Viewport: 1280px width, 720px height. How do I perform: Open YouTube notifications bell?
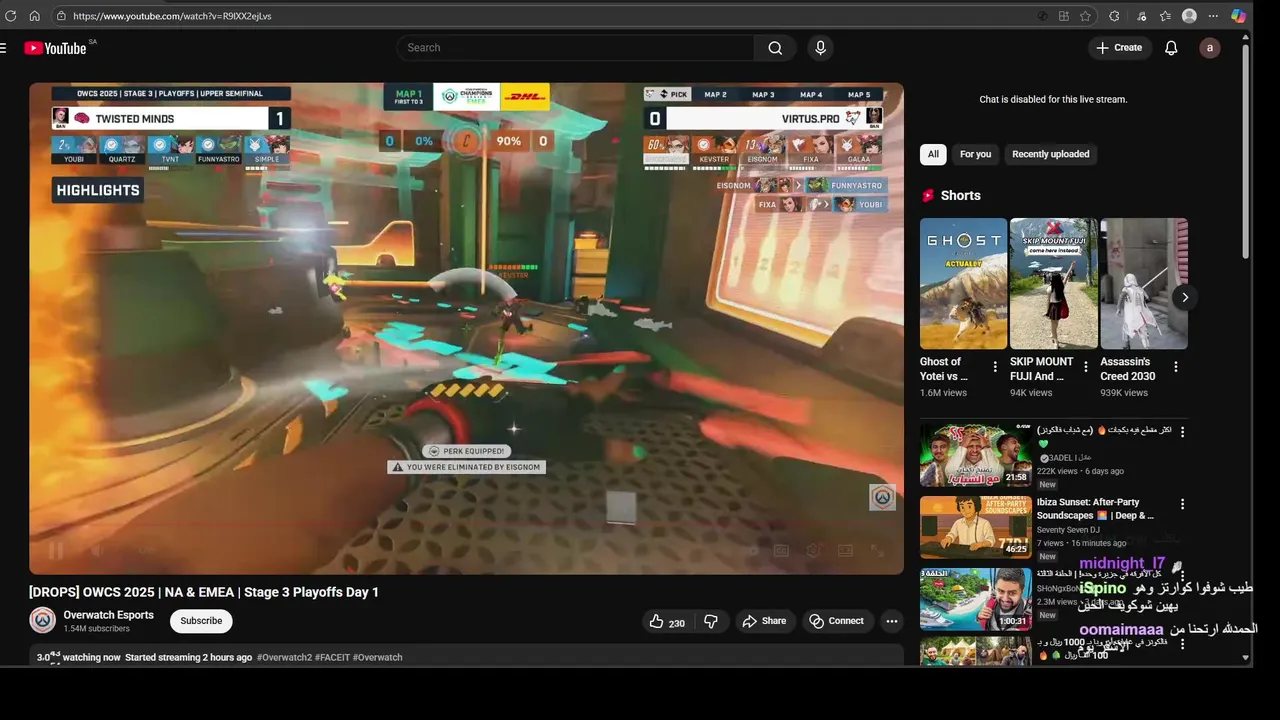tap(1171, 48)
